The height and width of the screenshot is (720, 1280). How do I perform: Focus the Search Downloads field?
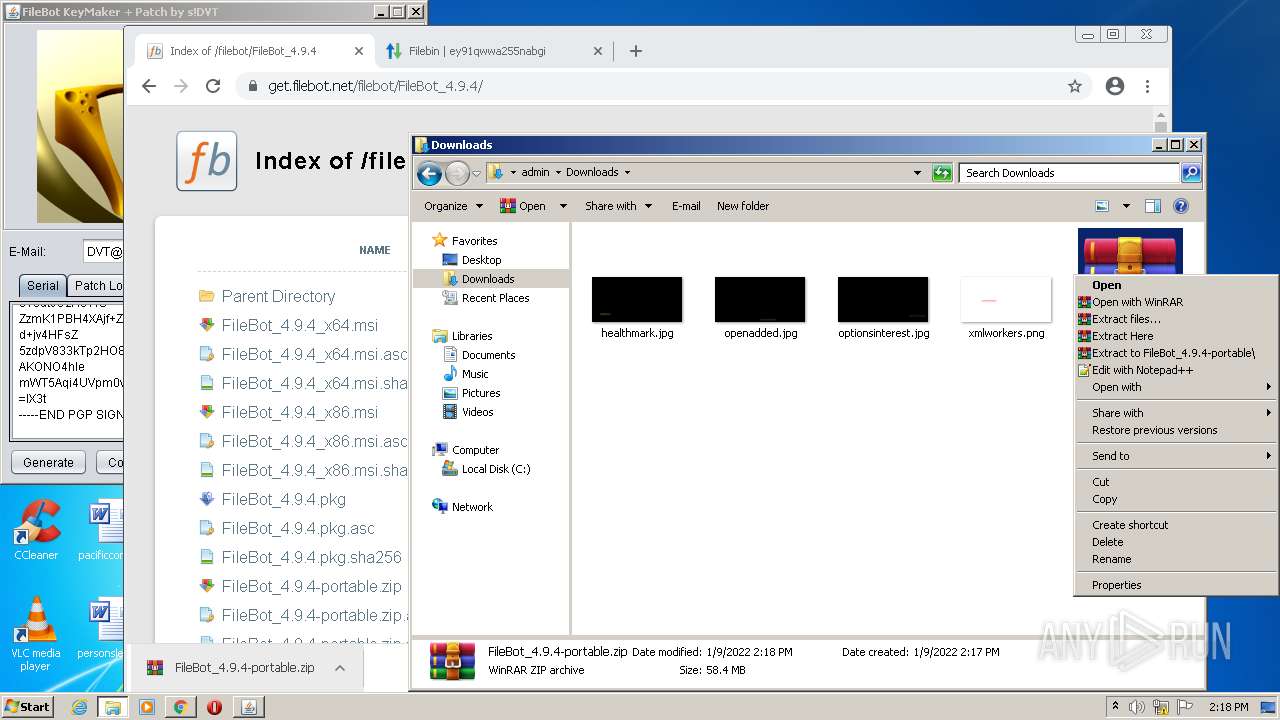pos(1068,173)
